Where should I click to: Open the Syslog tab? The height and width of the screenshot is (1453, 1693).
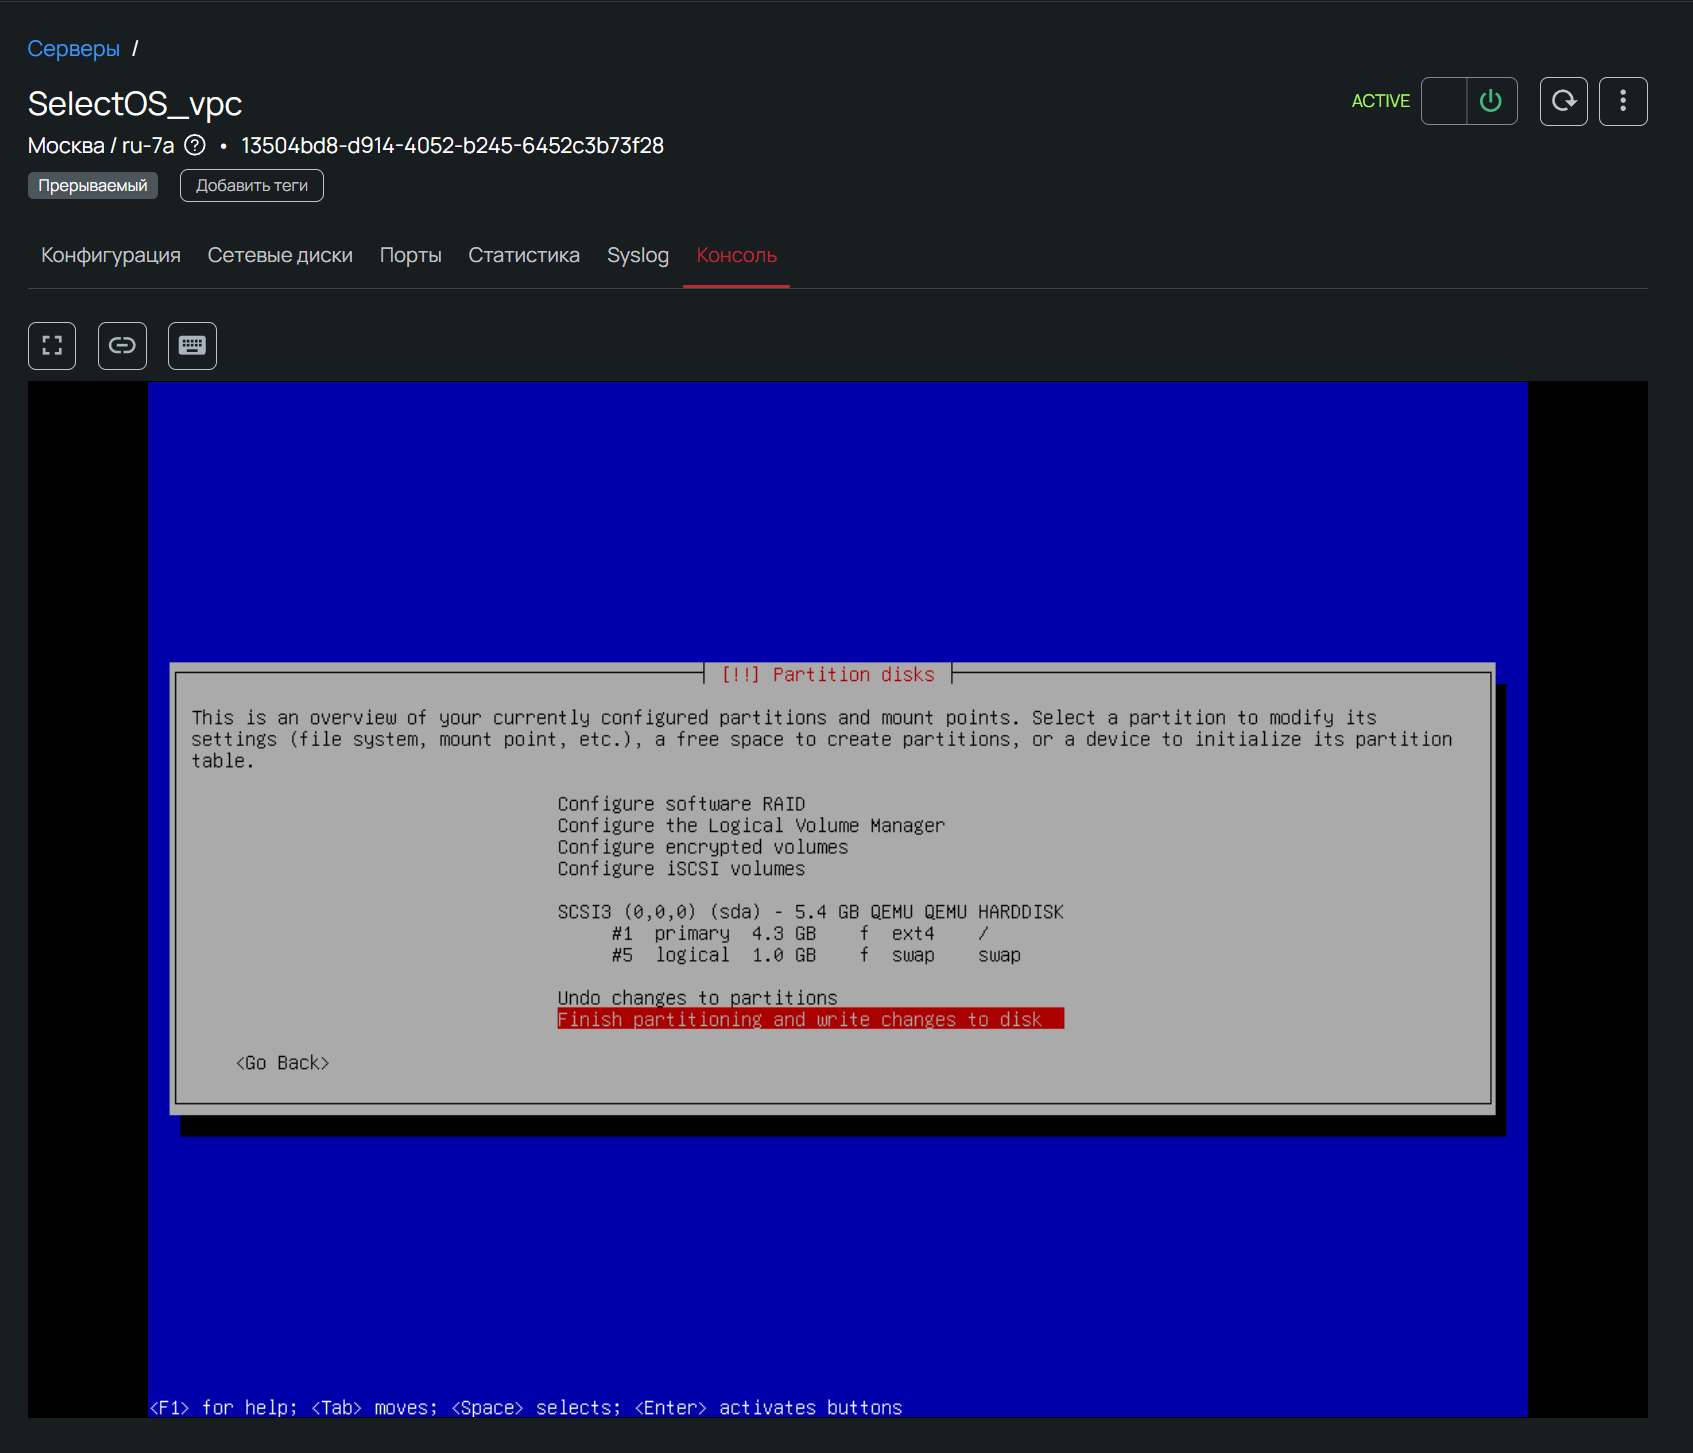638,256
